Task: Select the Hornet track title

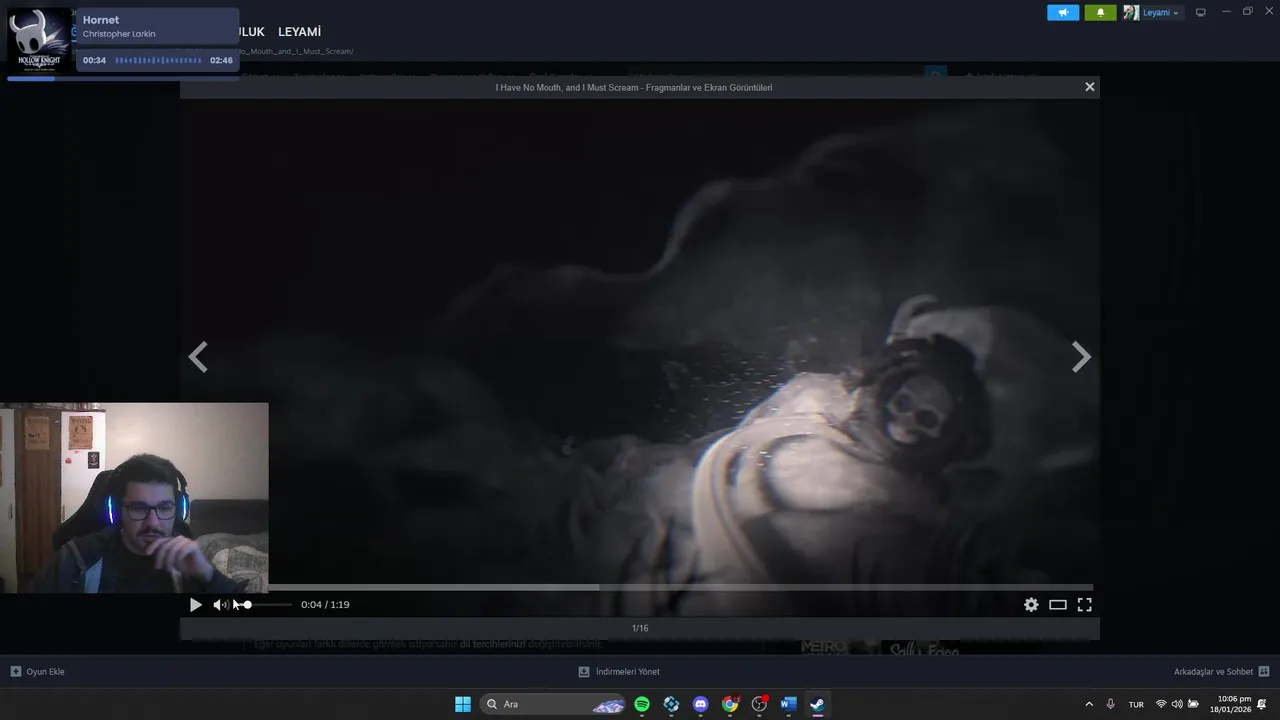Action: click(101, 20)
